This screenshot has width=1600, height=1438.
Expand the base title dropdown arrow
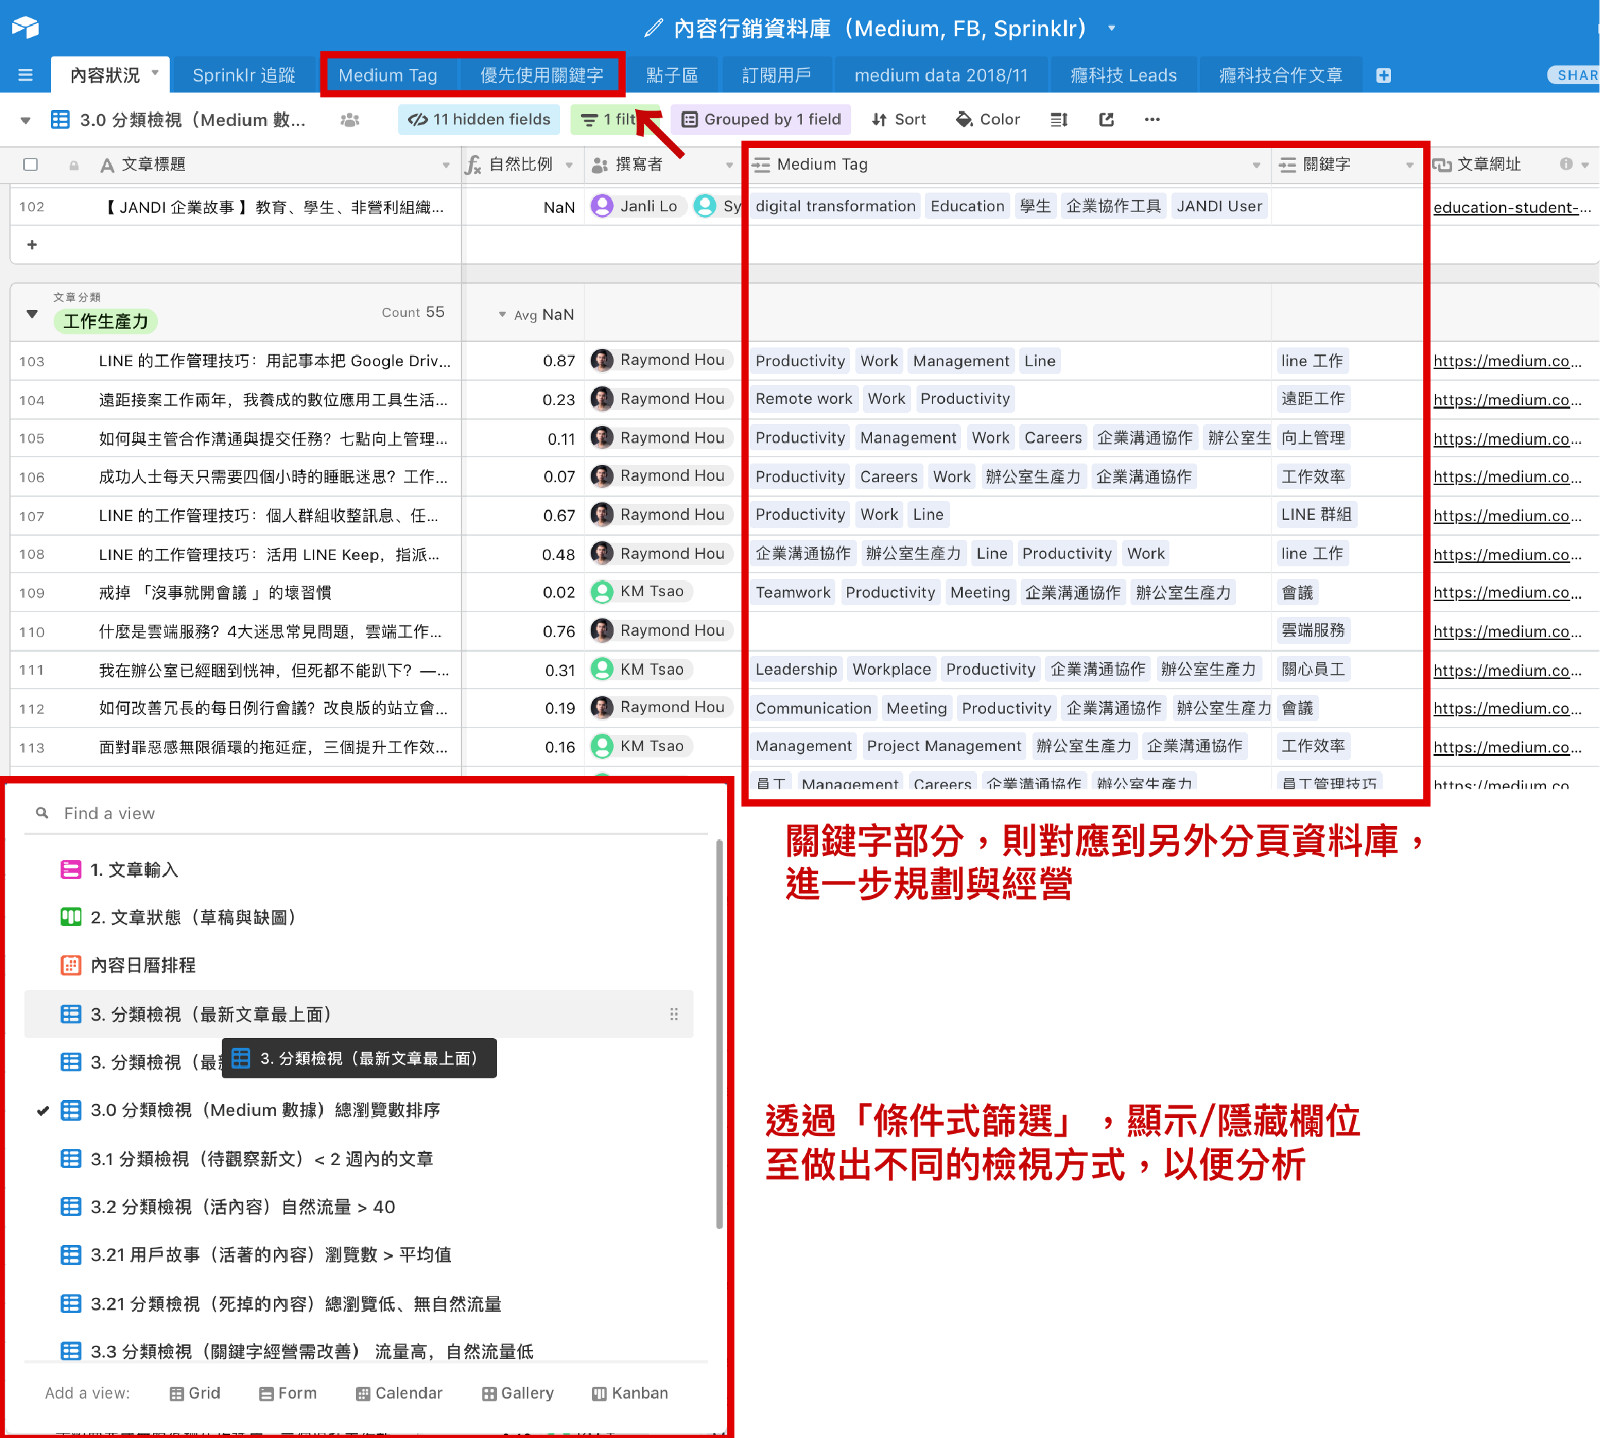pyautogui.click(x=1111, y=28)
